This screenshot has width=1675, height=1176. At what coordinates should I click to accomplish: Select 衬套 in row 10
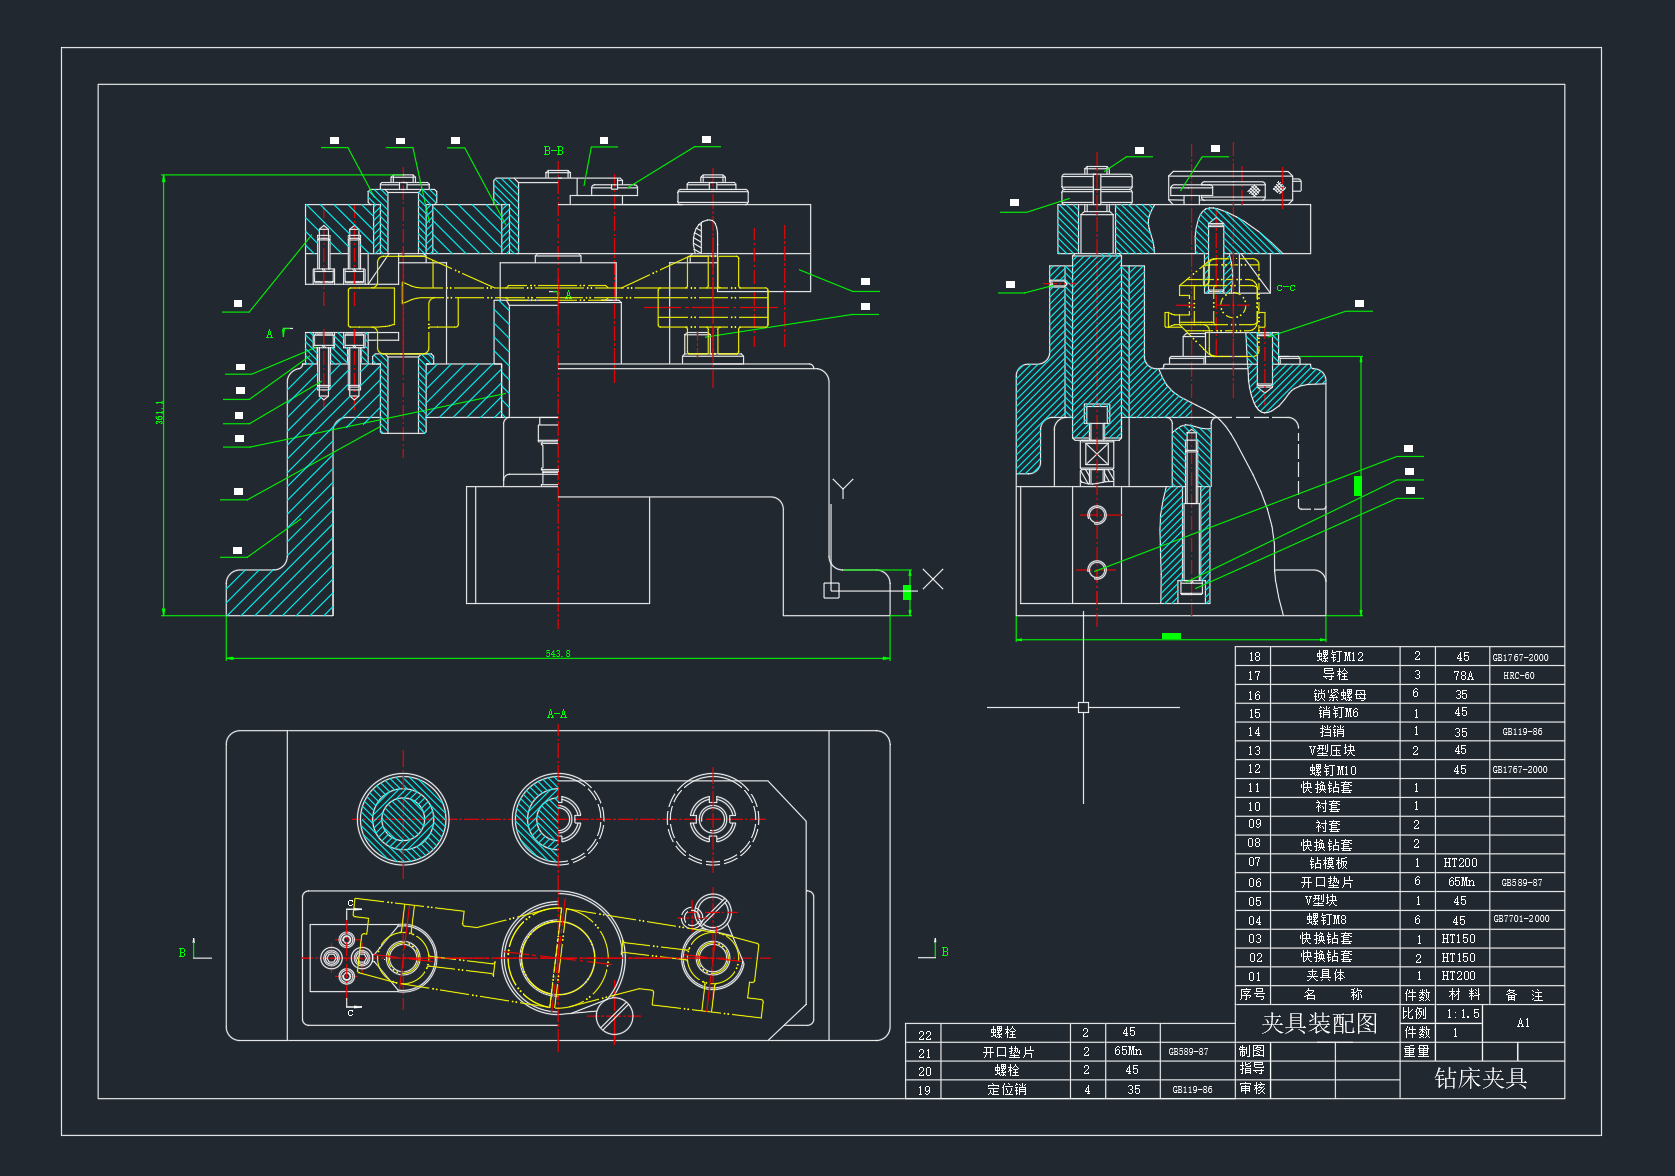coord(1328,806)
